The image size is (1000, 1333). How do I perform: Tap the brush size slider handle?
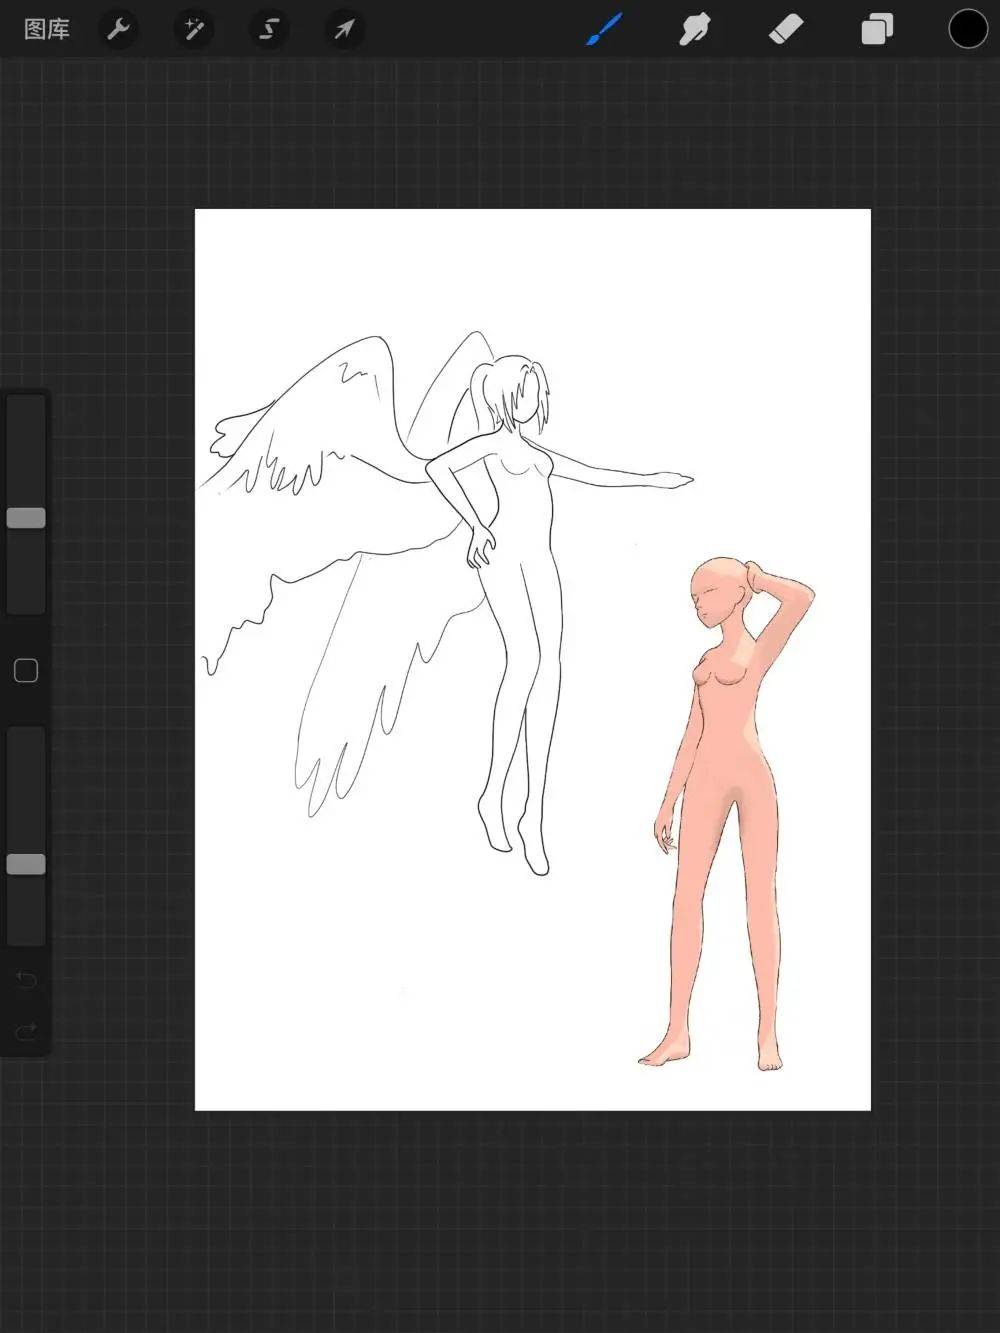point(26,517)
